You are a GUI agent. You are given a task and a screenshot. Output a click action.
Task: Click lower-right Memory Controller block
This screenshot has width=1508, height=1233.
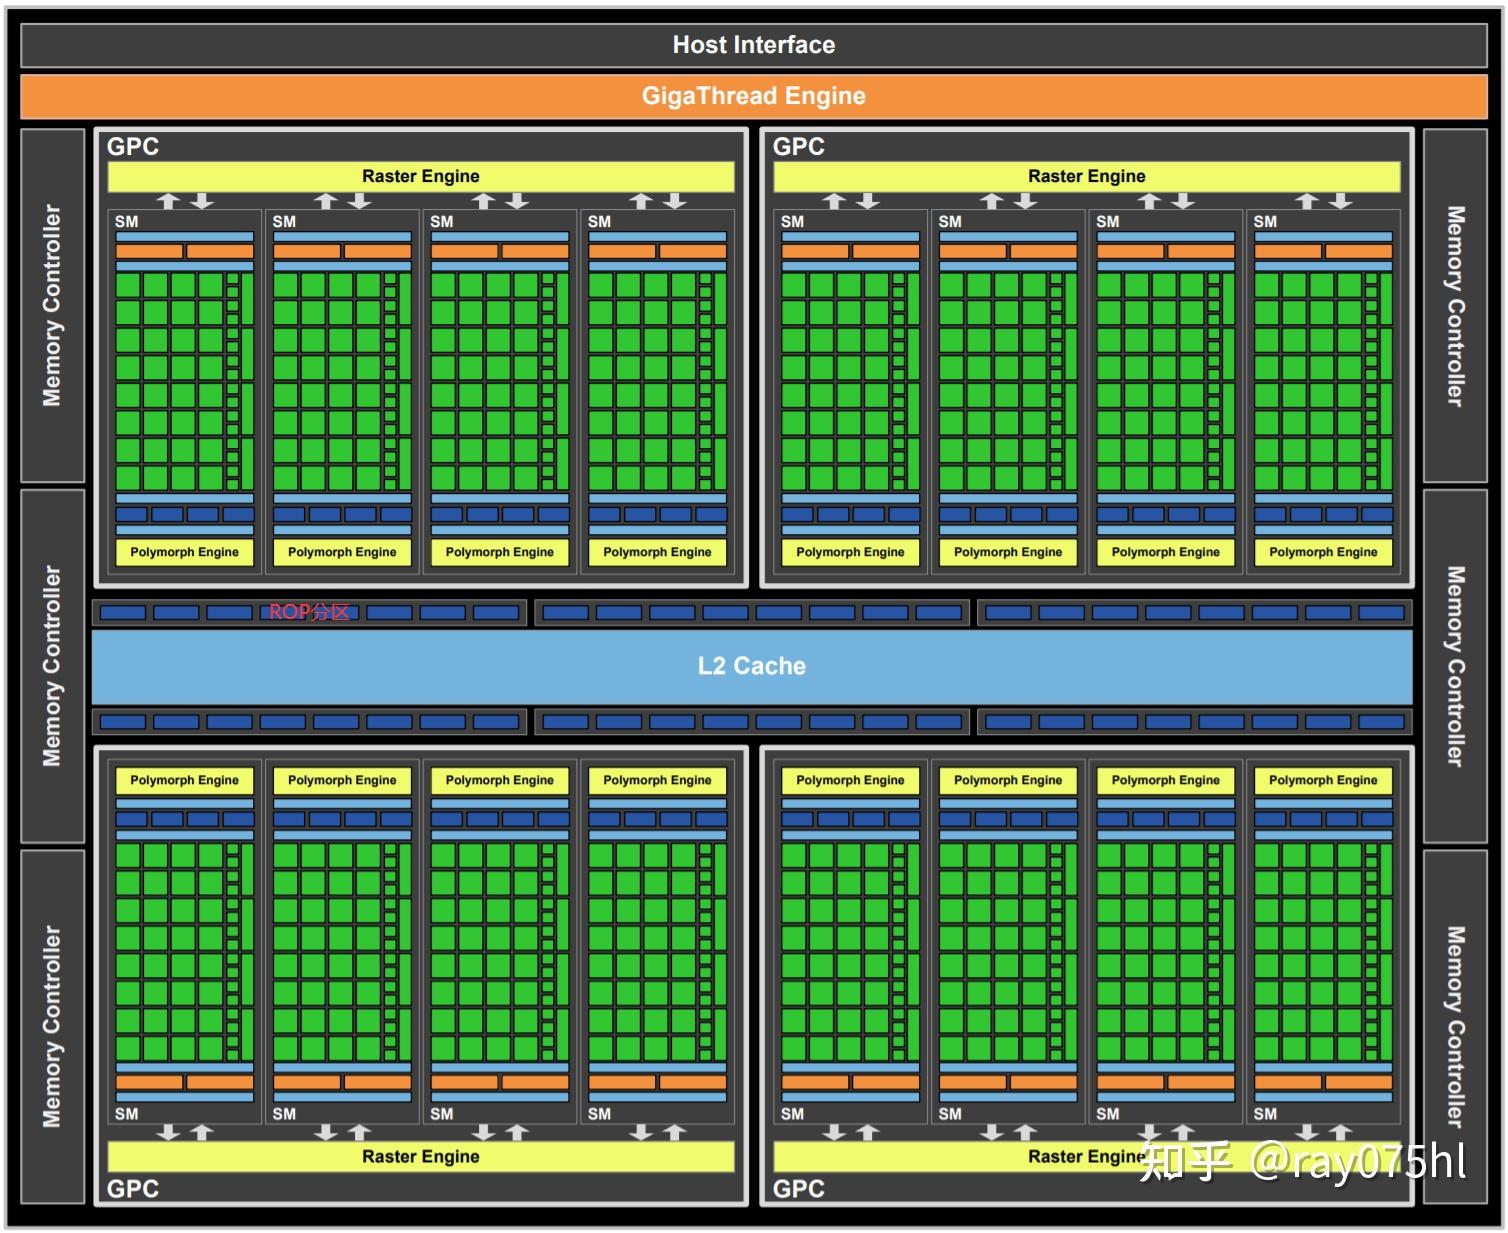(1455, 1026)
